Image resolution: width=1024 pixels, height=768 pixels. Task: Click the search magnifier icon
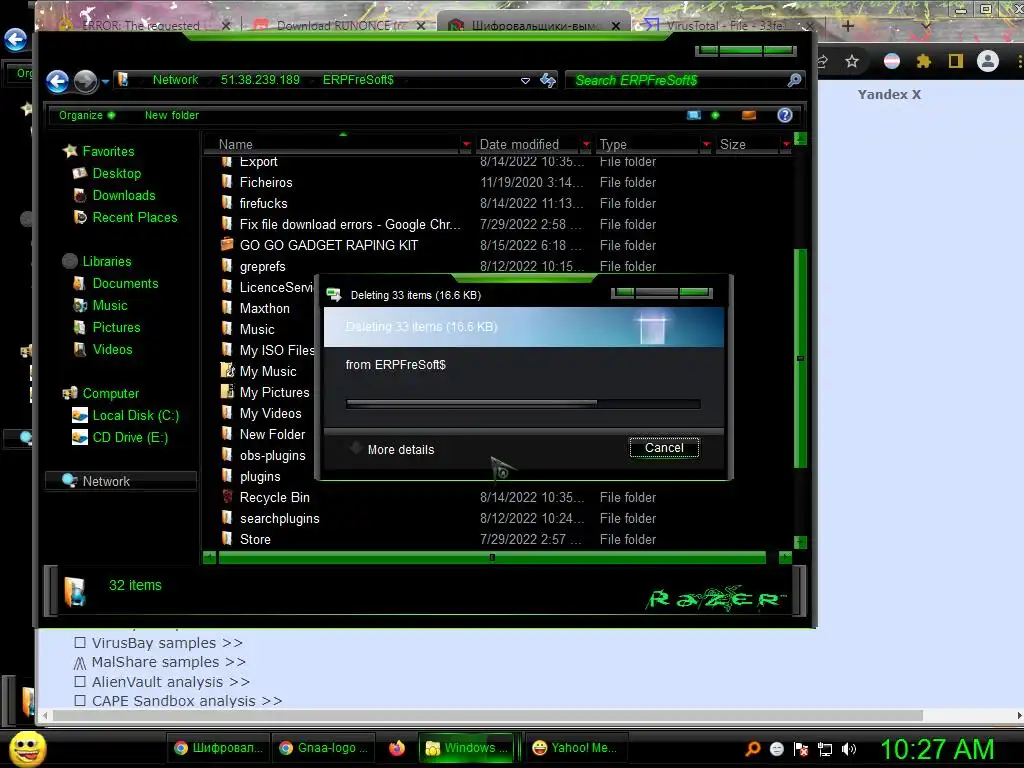tap(794, 80)
